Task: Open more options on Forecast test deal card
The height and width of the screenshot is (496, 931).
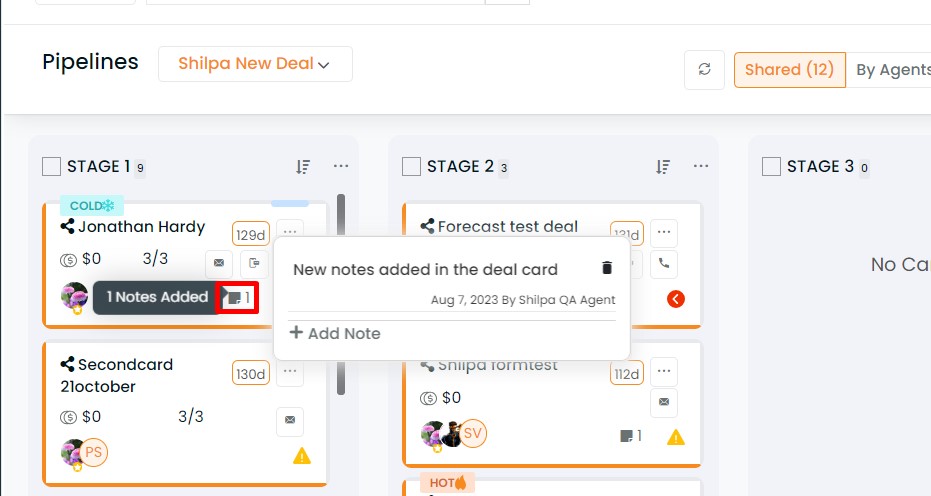Action: [x=664, y=233]
